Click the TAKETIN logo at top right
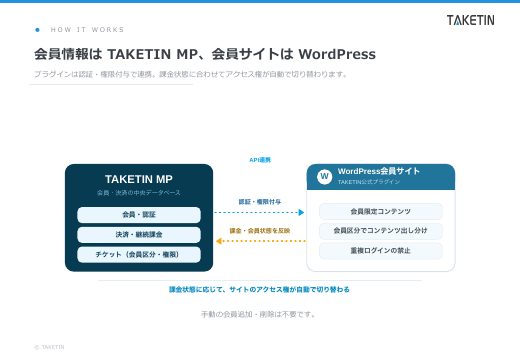520x360 pixels. pyautogui.click(x=471, y=20)
